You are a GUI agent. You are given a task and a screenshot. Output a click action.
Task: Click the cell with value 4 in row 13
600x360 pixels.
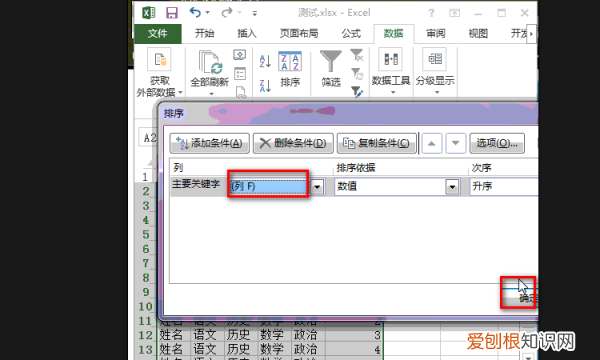pos(354,349)
